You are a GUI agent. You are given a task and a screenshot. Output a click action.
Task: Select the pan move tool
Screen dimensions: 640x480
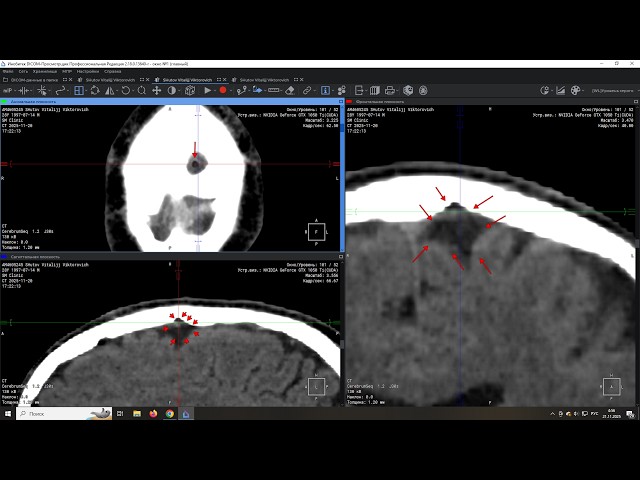point(156,91)
